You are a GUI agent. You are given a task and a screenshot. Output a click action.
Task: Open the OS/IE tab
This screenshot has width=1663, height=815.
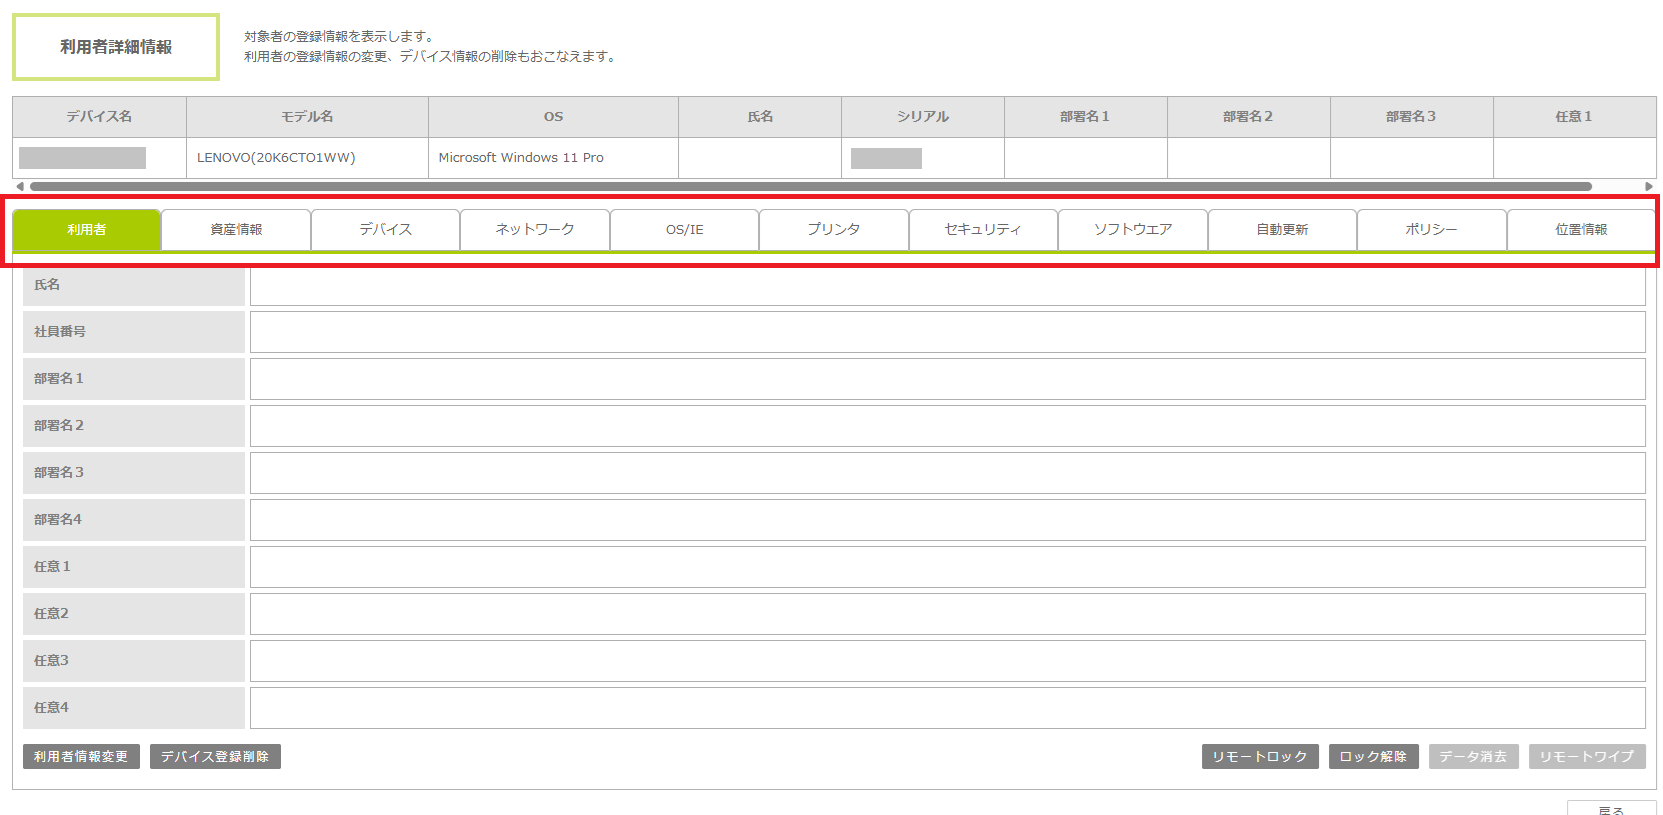click(x=684, y=230)
